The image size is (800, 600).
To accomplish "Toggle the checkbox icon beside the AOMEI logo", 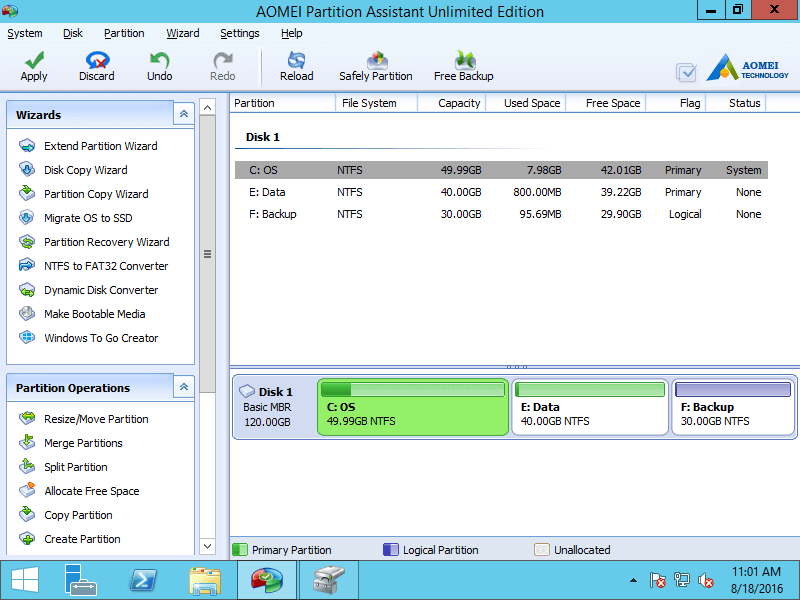I will (686, 72).
